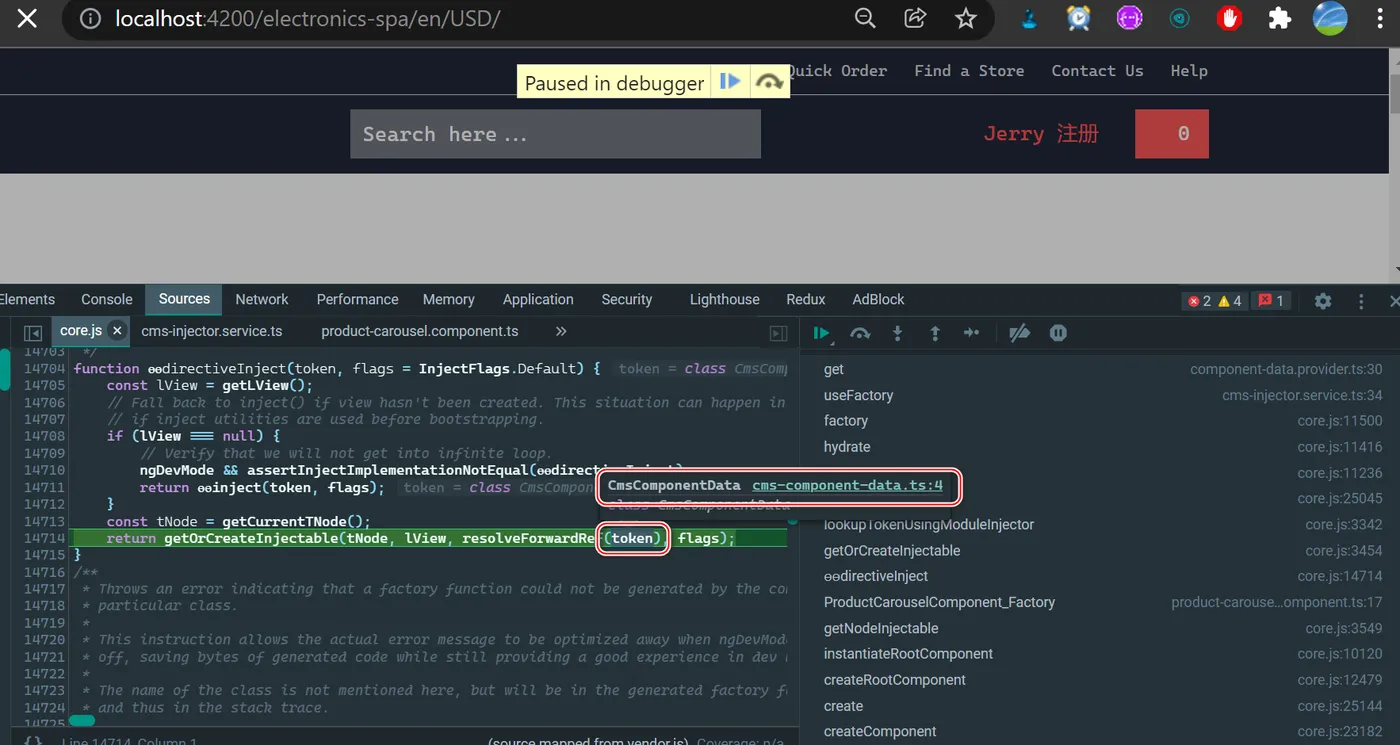The width and height of the screenshot is (1400, 745).
Task: Open DevTools settings gear
Action: click(1323, 300)
